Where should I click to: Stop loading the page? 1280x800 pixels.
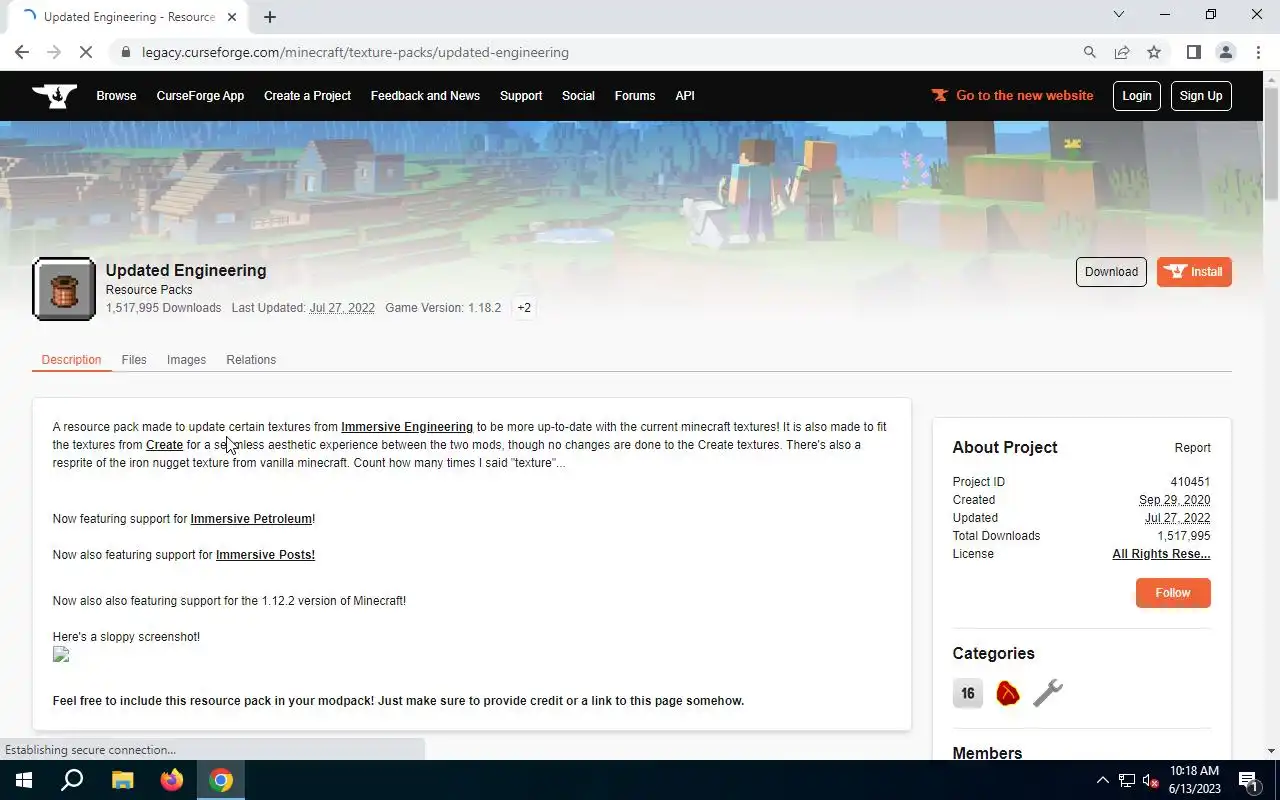click(x=86, y=52)
